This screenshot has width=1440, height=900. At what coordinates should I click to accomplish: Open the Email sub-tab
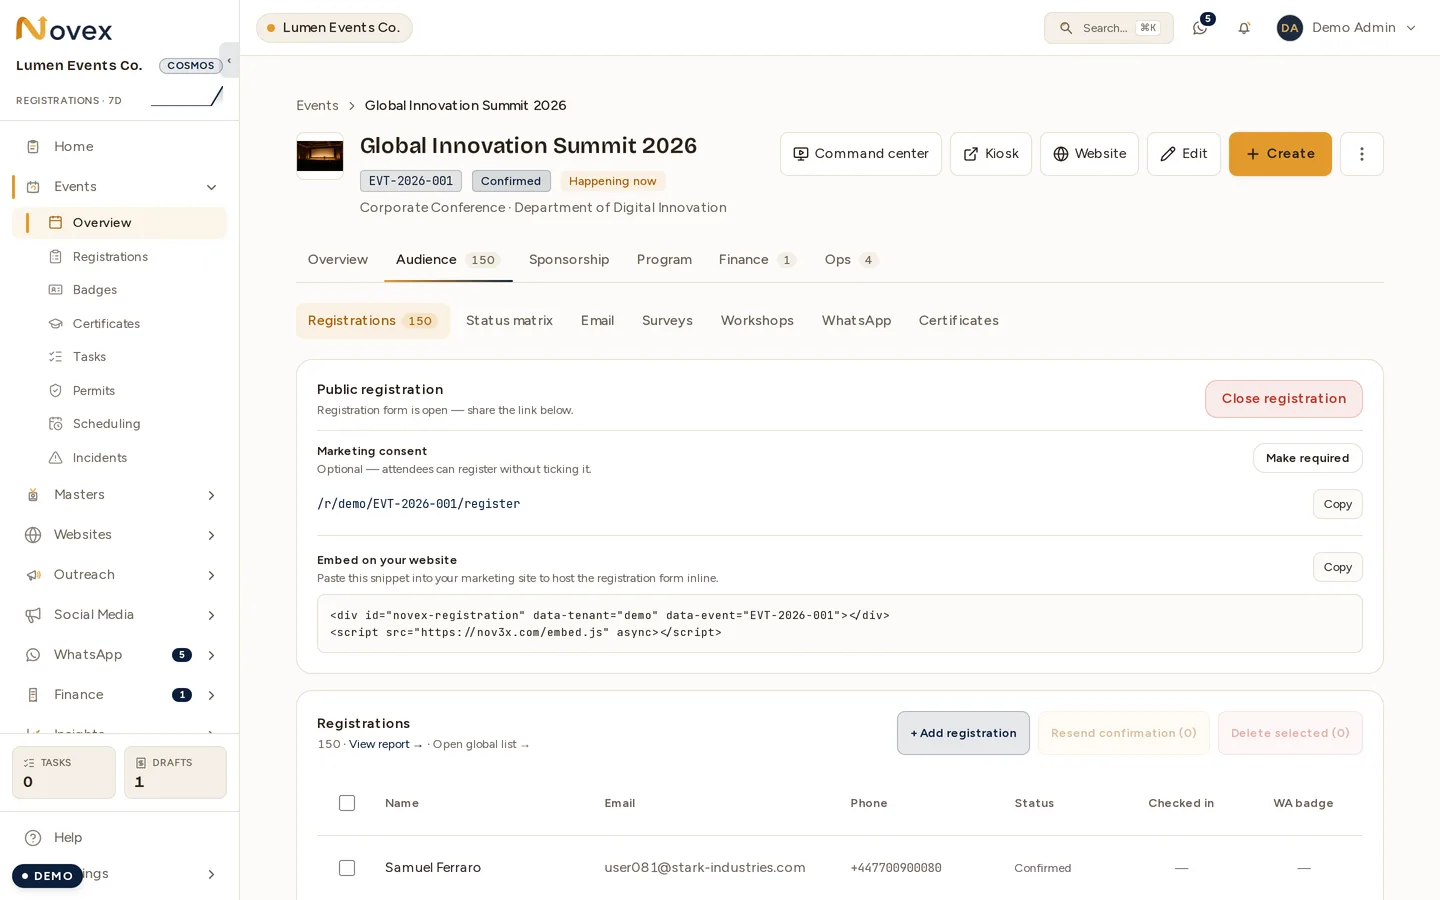597,321
